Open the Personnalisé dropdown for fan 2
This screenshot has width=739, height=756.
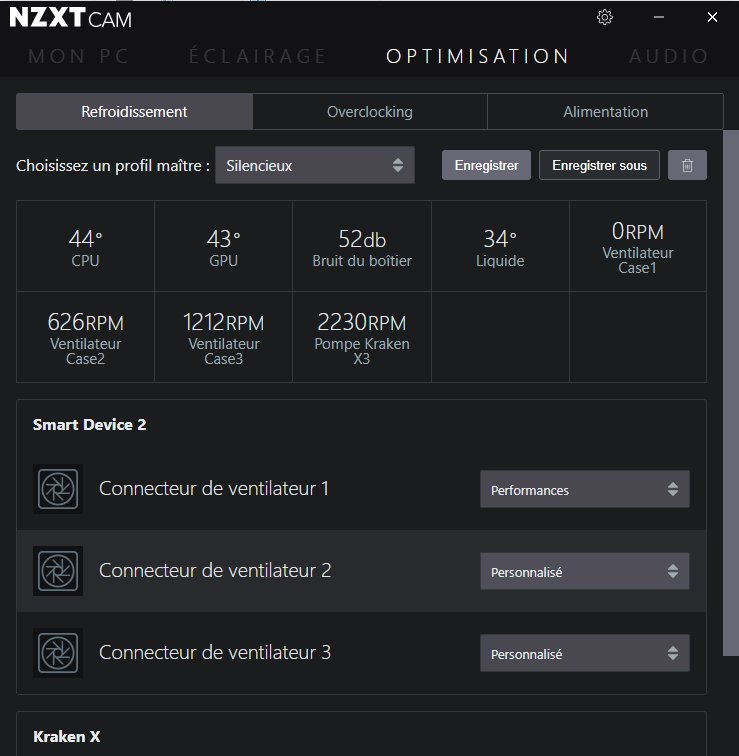click(x=584, y=572)
